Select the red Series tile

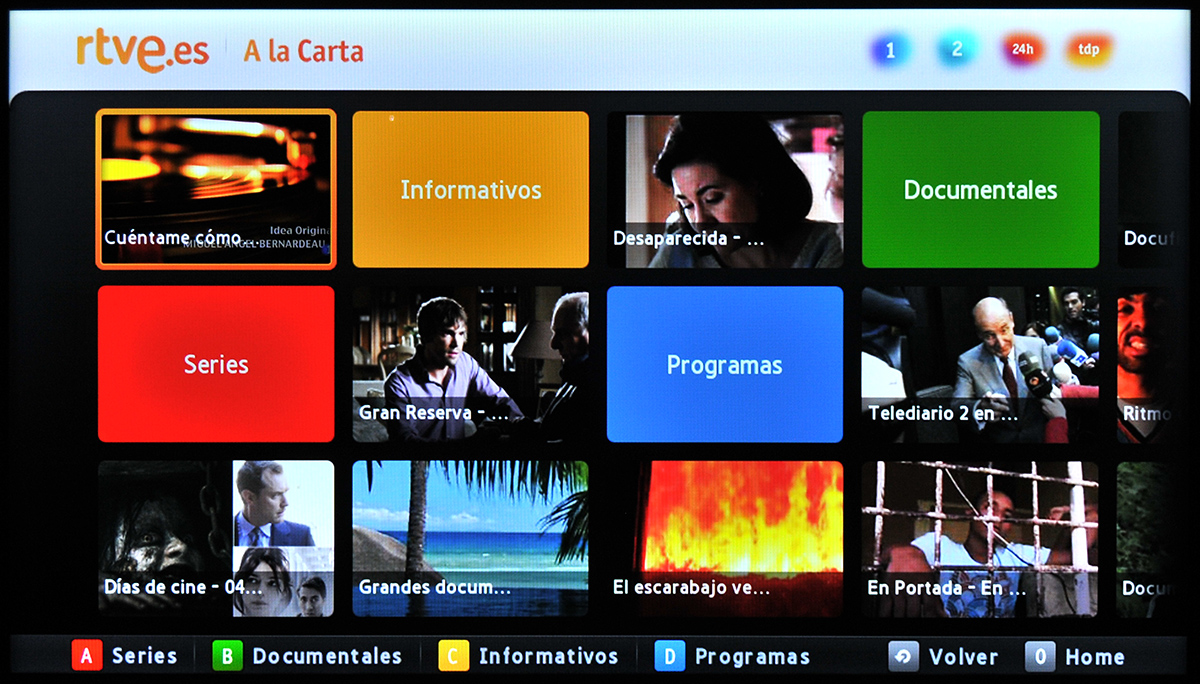click(x=216, y=364)
